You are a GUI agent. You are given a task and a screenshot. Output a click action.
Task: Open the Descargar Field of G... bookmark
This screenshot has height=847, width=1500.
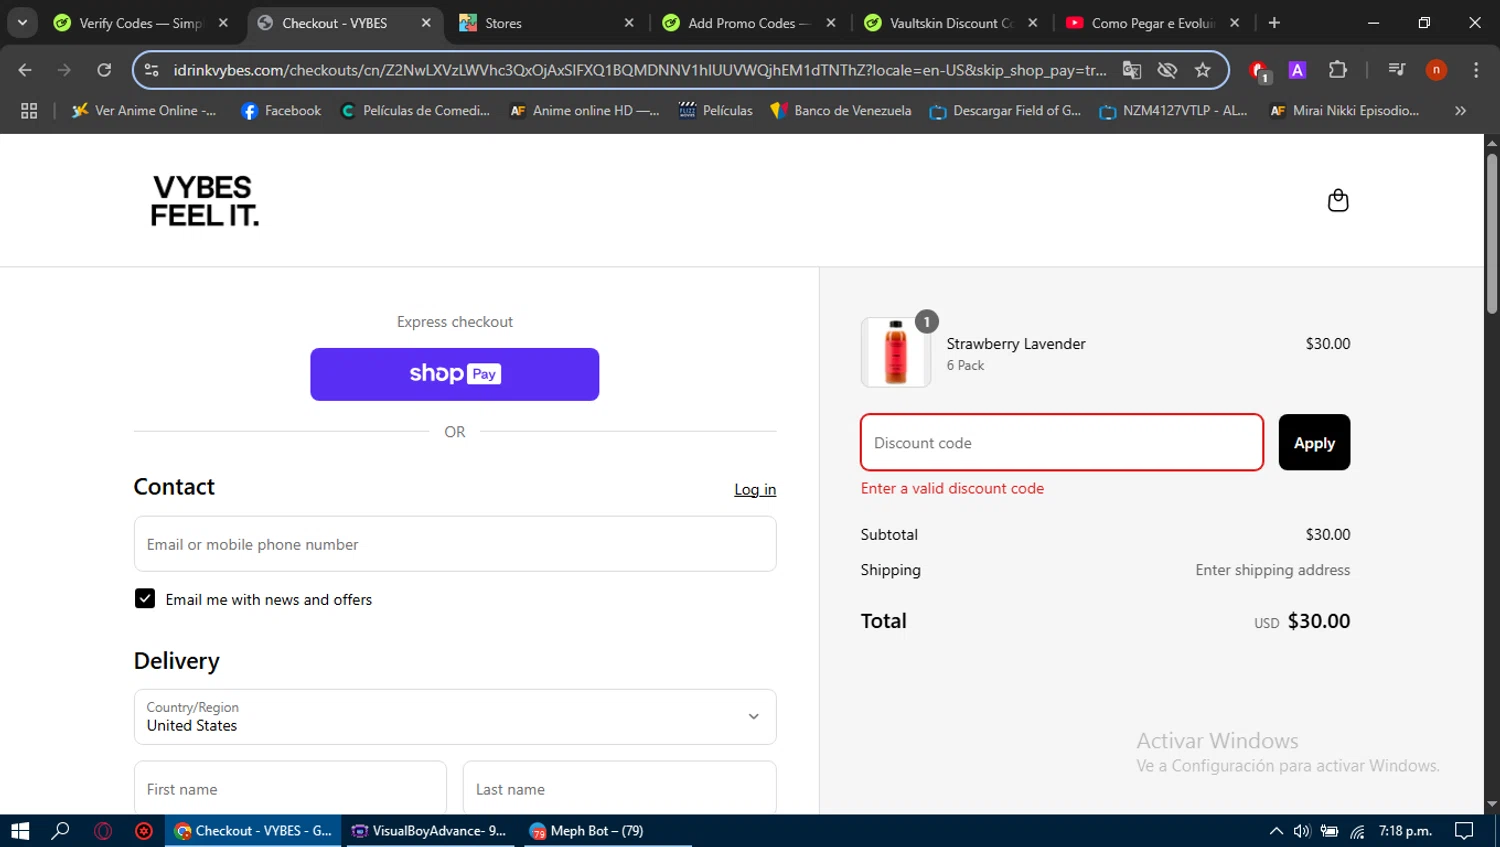1005,111
